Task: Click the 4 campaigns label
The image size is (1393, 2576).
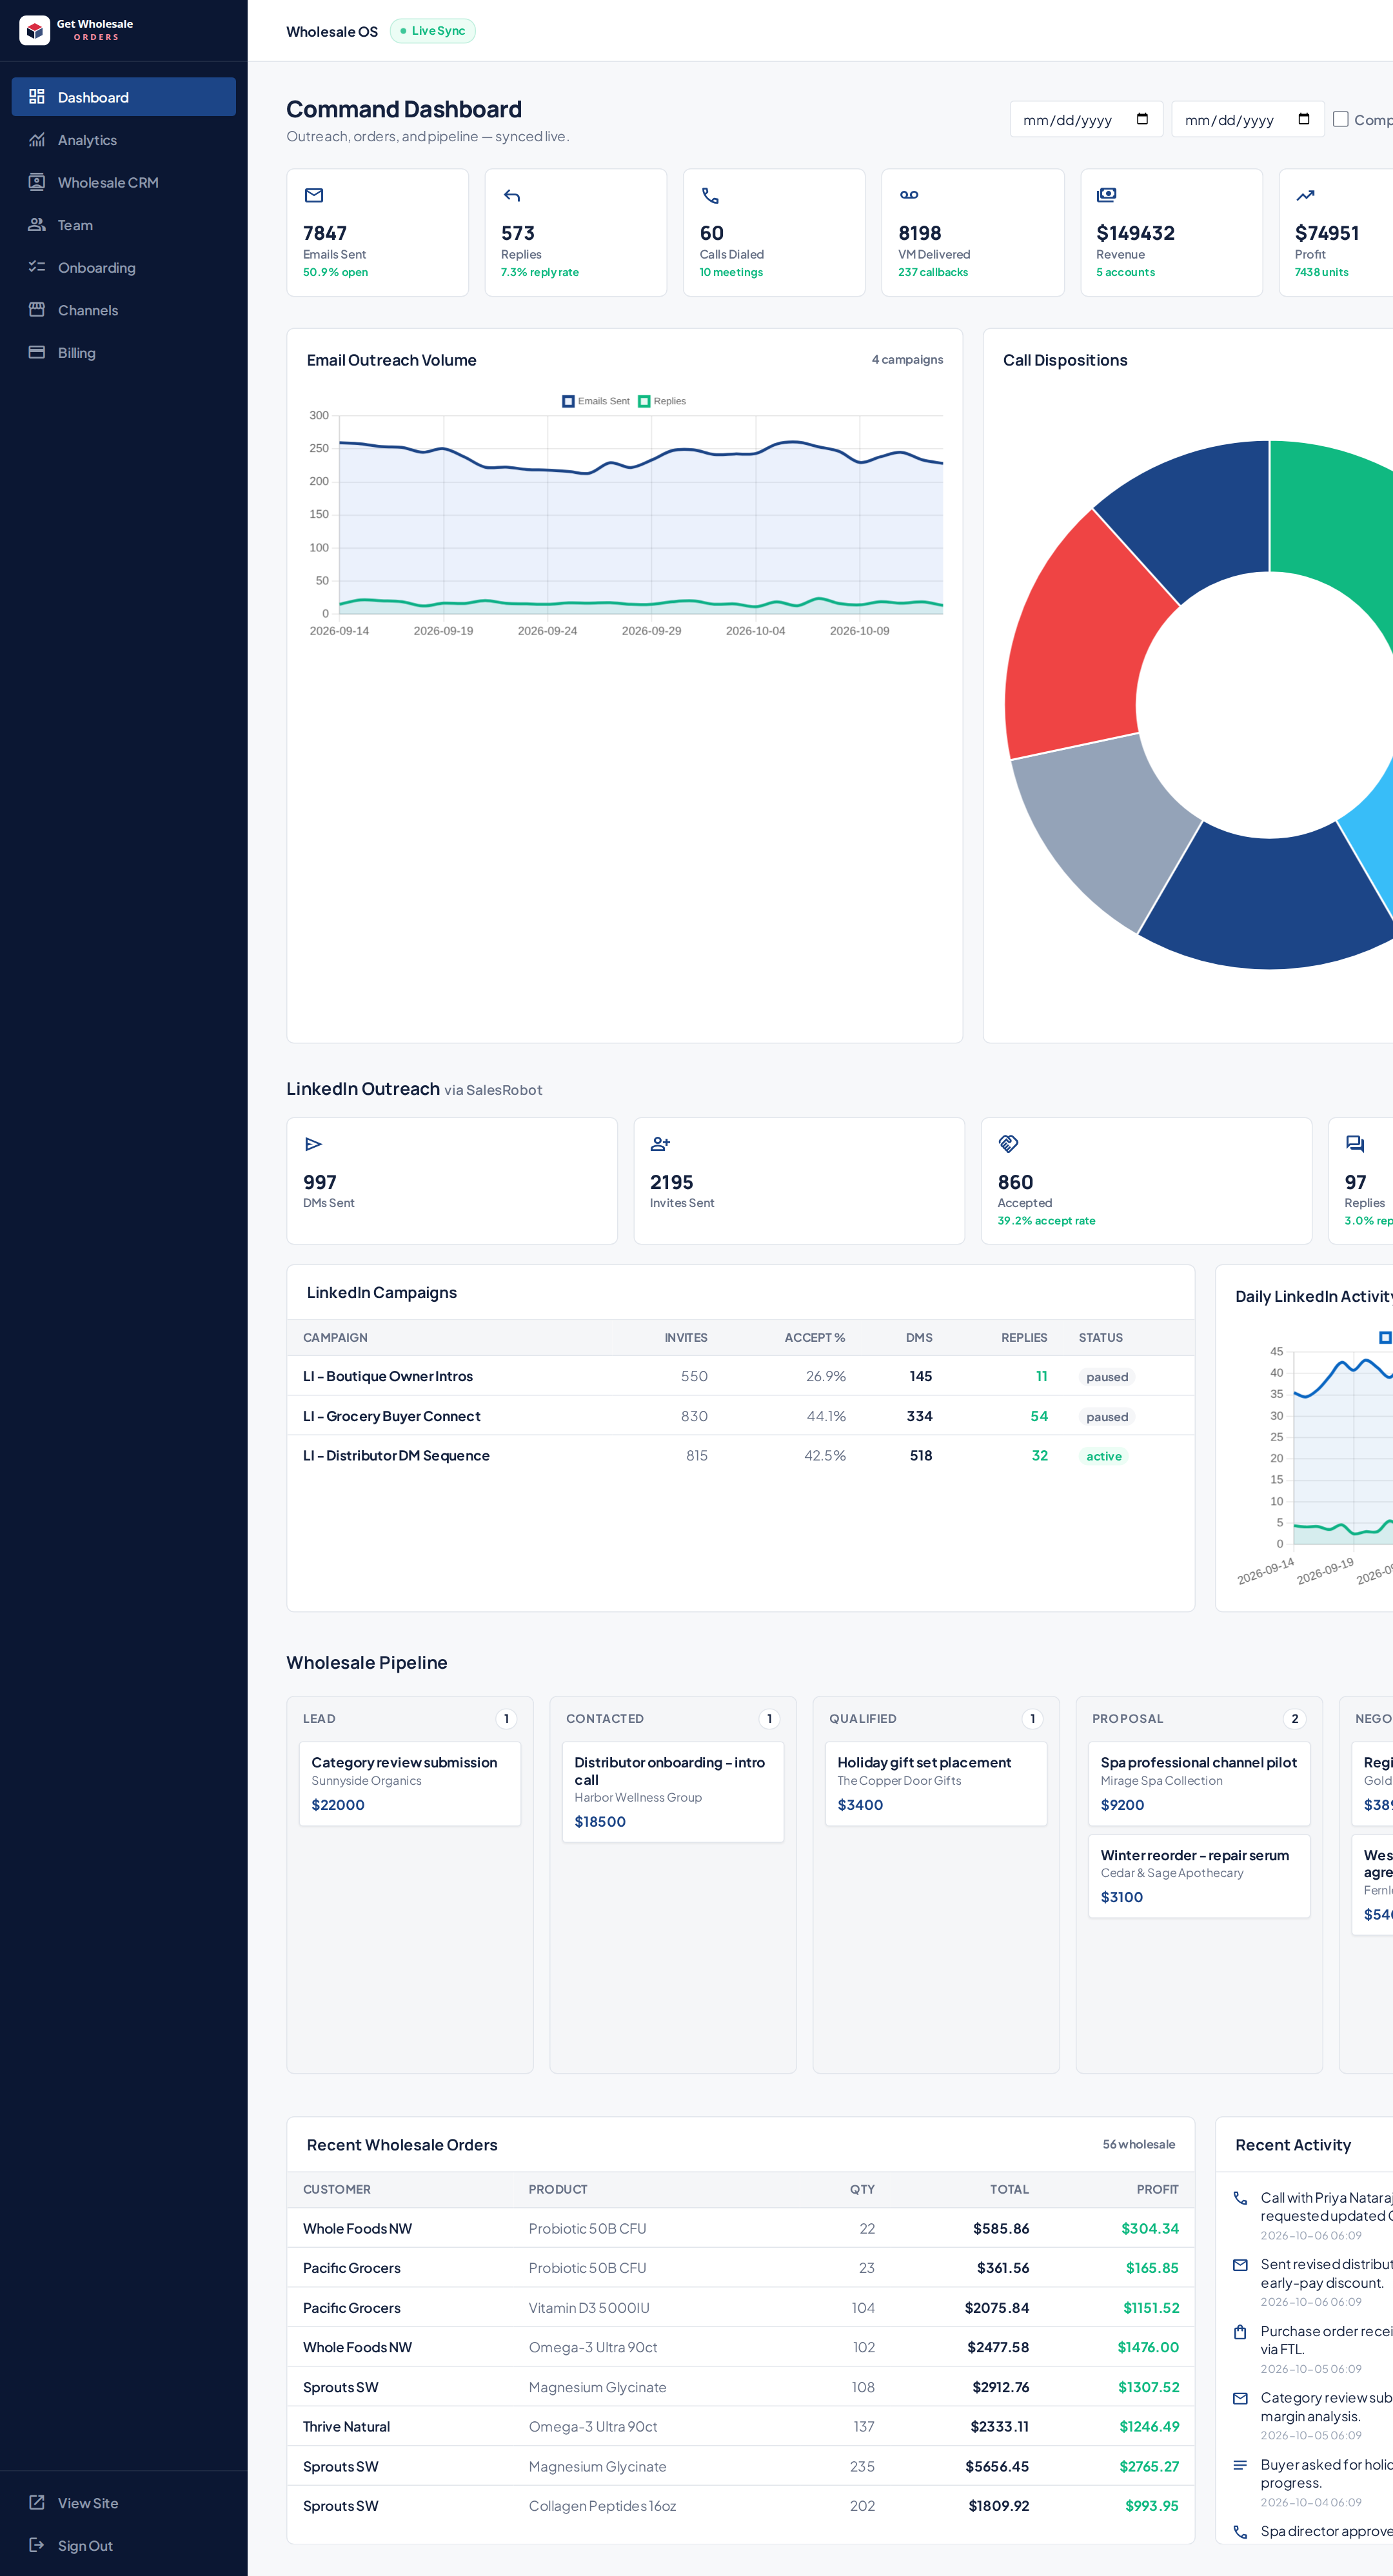Action: pos(907,359)
